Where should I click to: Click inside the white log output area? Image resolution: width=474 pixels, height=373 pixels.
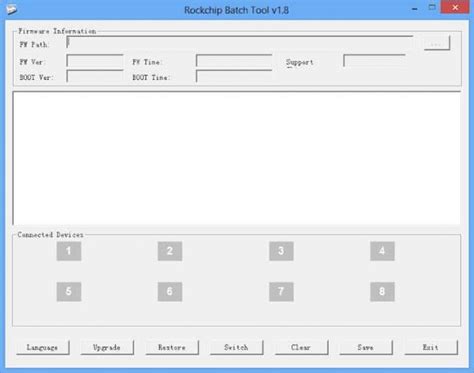point(237,158)
